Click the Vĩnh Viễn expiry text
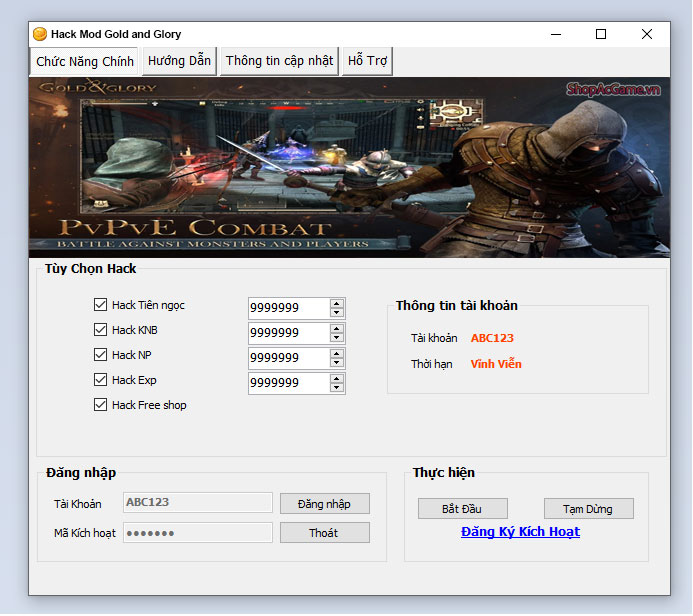This screenshot has height=616, width=693. 496,364
